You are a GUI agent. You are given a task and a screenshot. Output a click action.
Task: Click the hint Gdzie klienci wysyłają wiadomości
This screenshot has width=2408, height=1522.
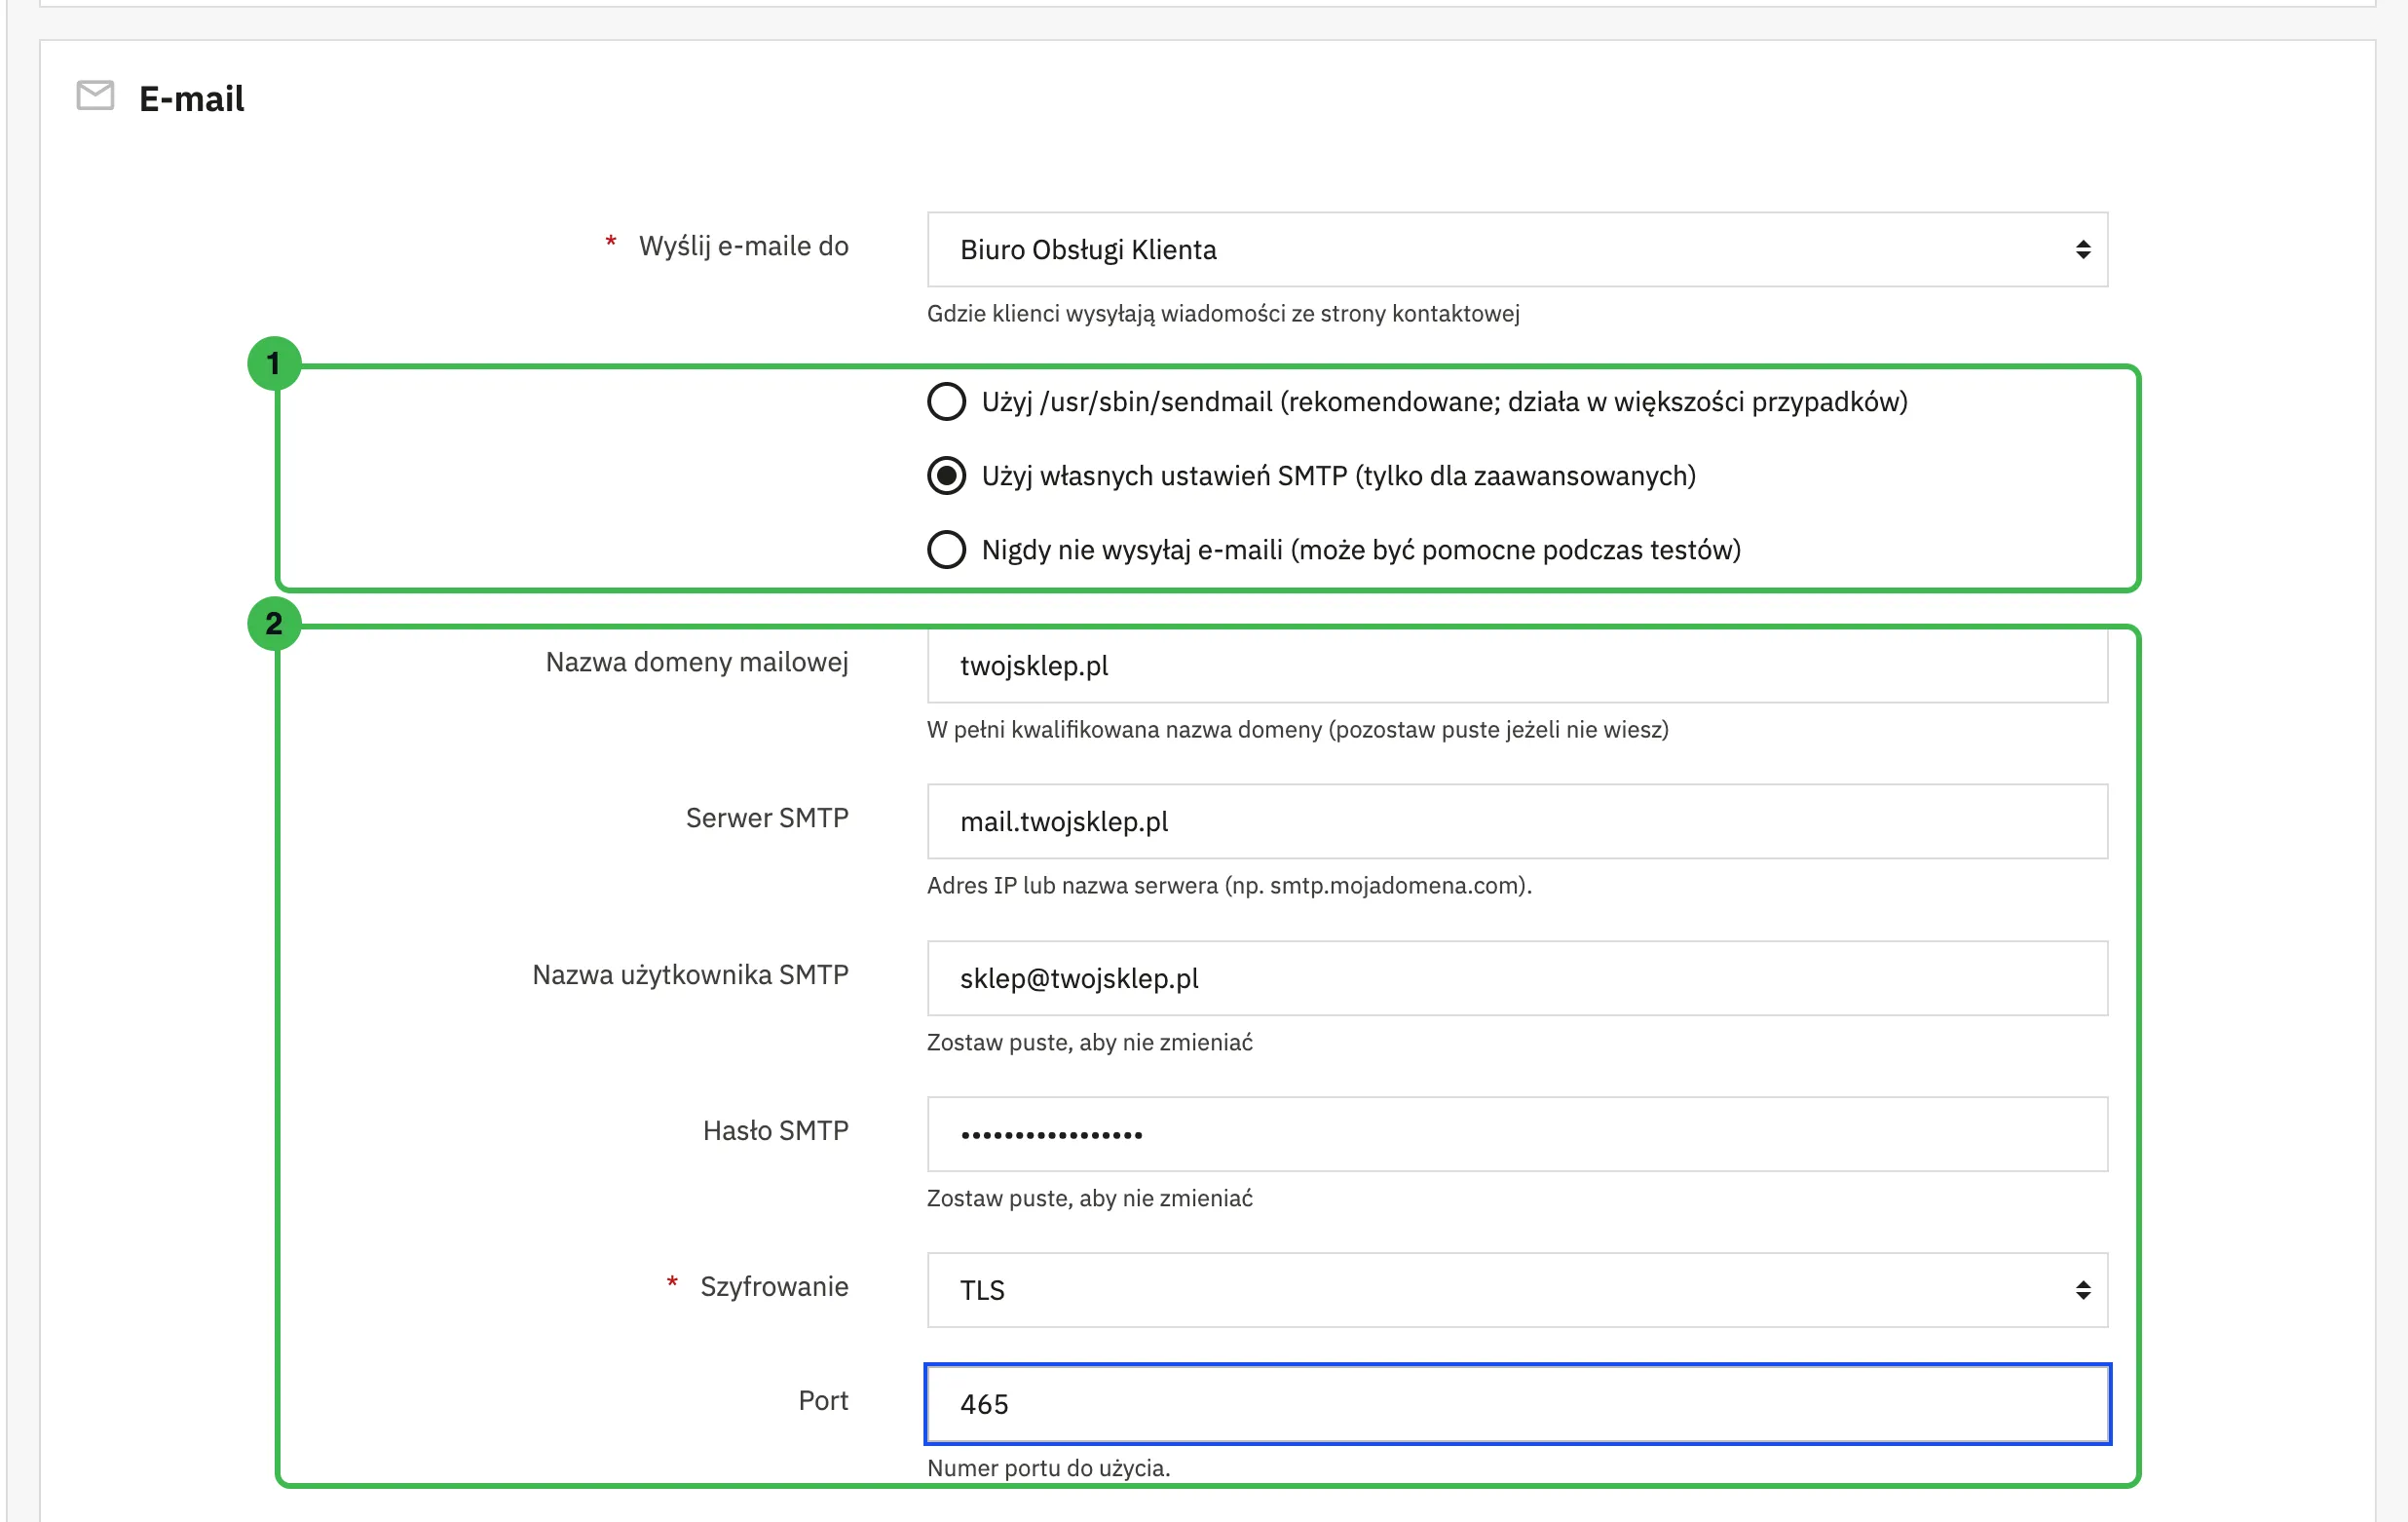tap(1223, 314)
